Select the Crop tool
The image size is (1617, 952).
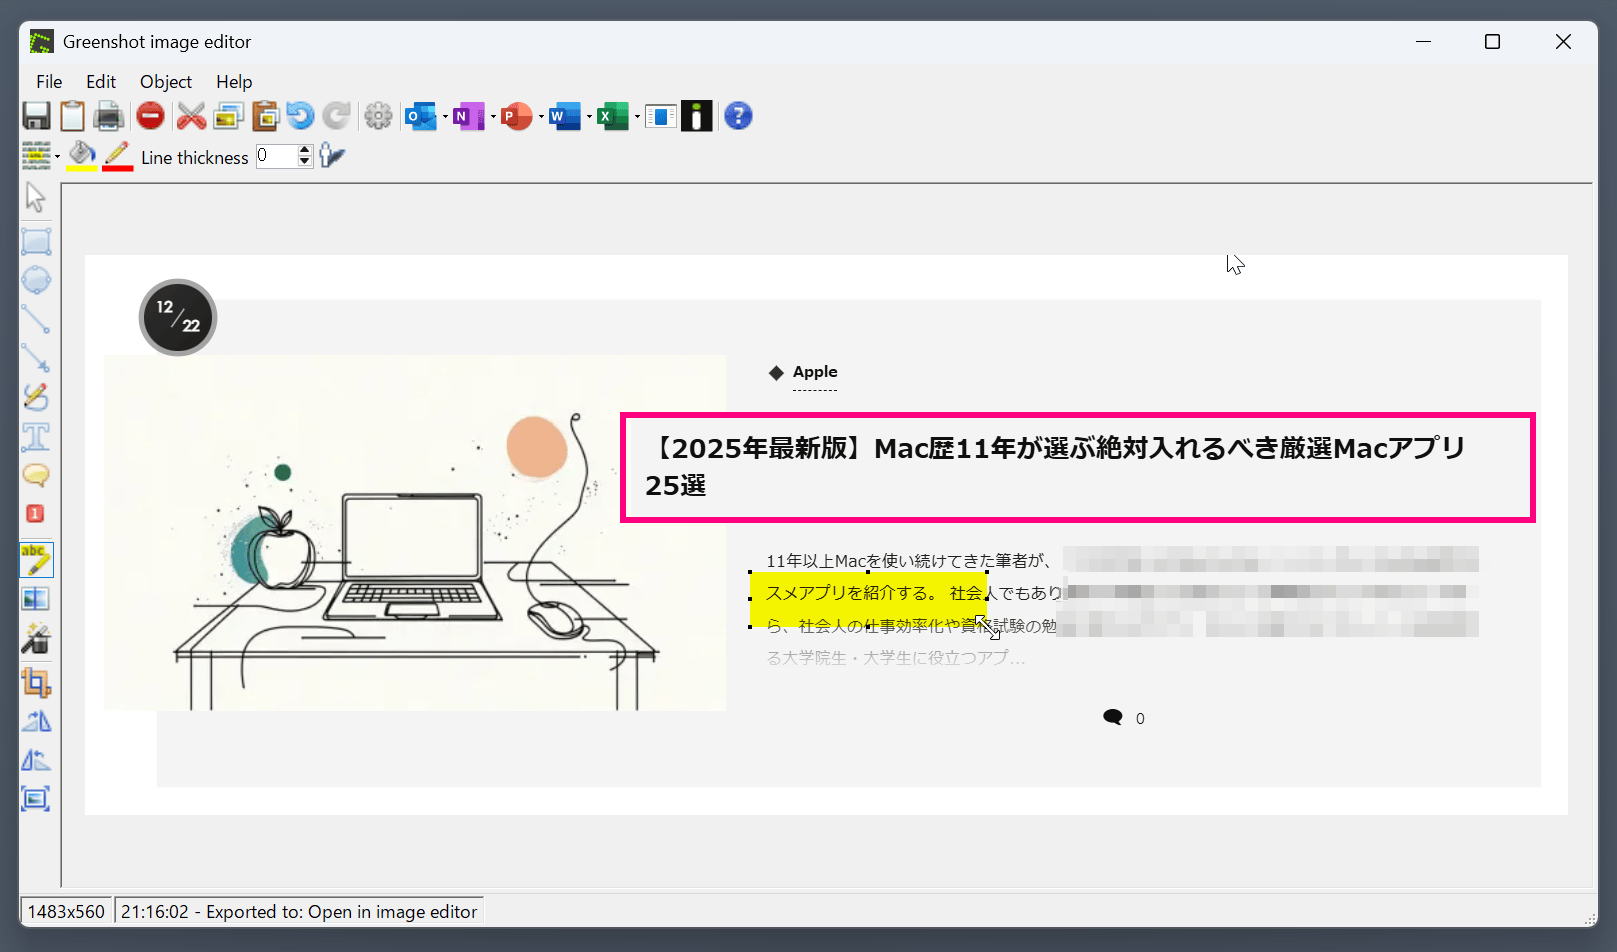[37, 684]
